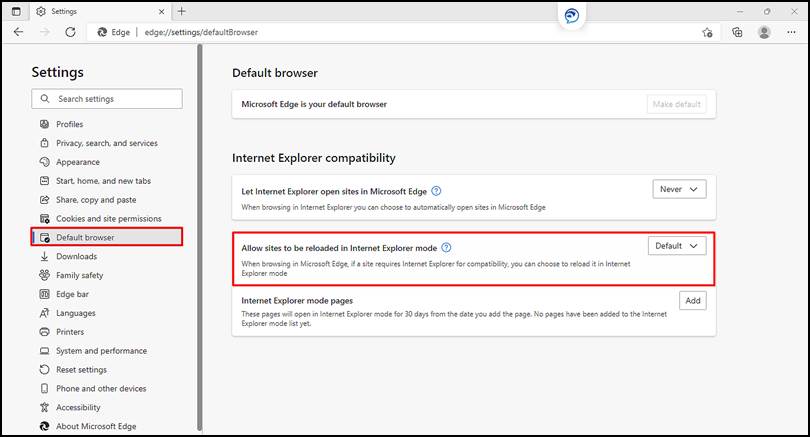Expand the Never dropdown
Screen dimensions: 810x437
pos(679,189)
